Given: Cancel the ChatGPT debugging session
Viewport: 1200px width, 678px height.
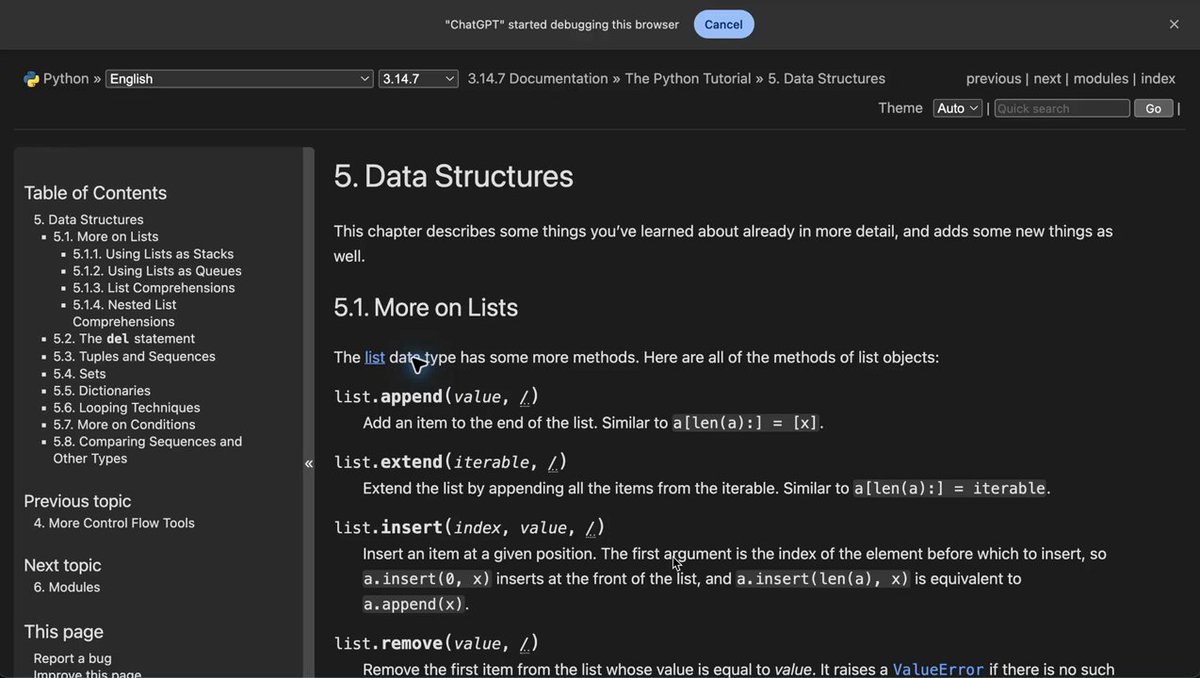Looking at the screenshot, I should [724, 24].
